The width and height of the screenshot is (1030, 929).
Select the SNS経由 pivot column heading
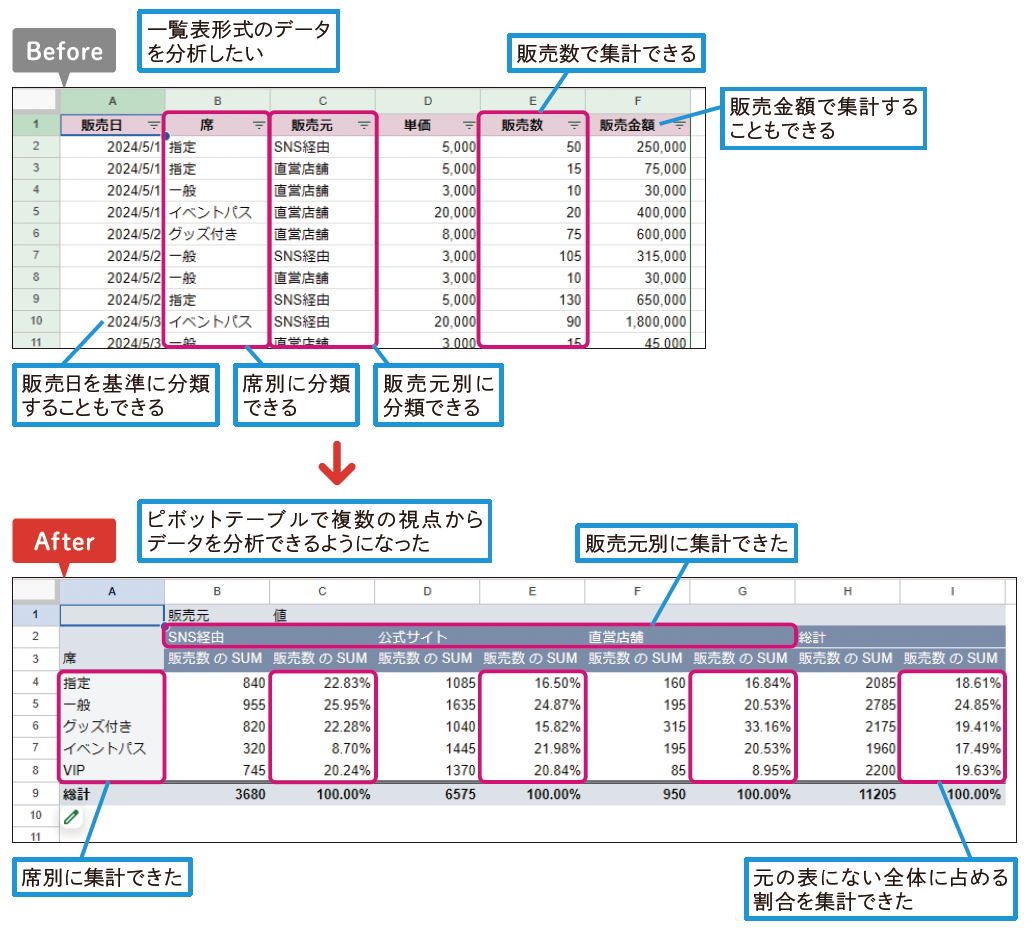tap(196, 637)
